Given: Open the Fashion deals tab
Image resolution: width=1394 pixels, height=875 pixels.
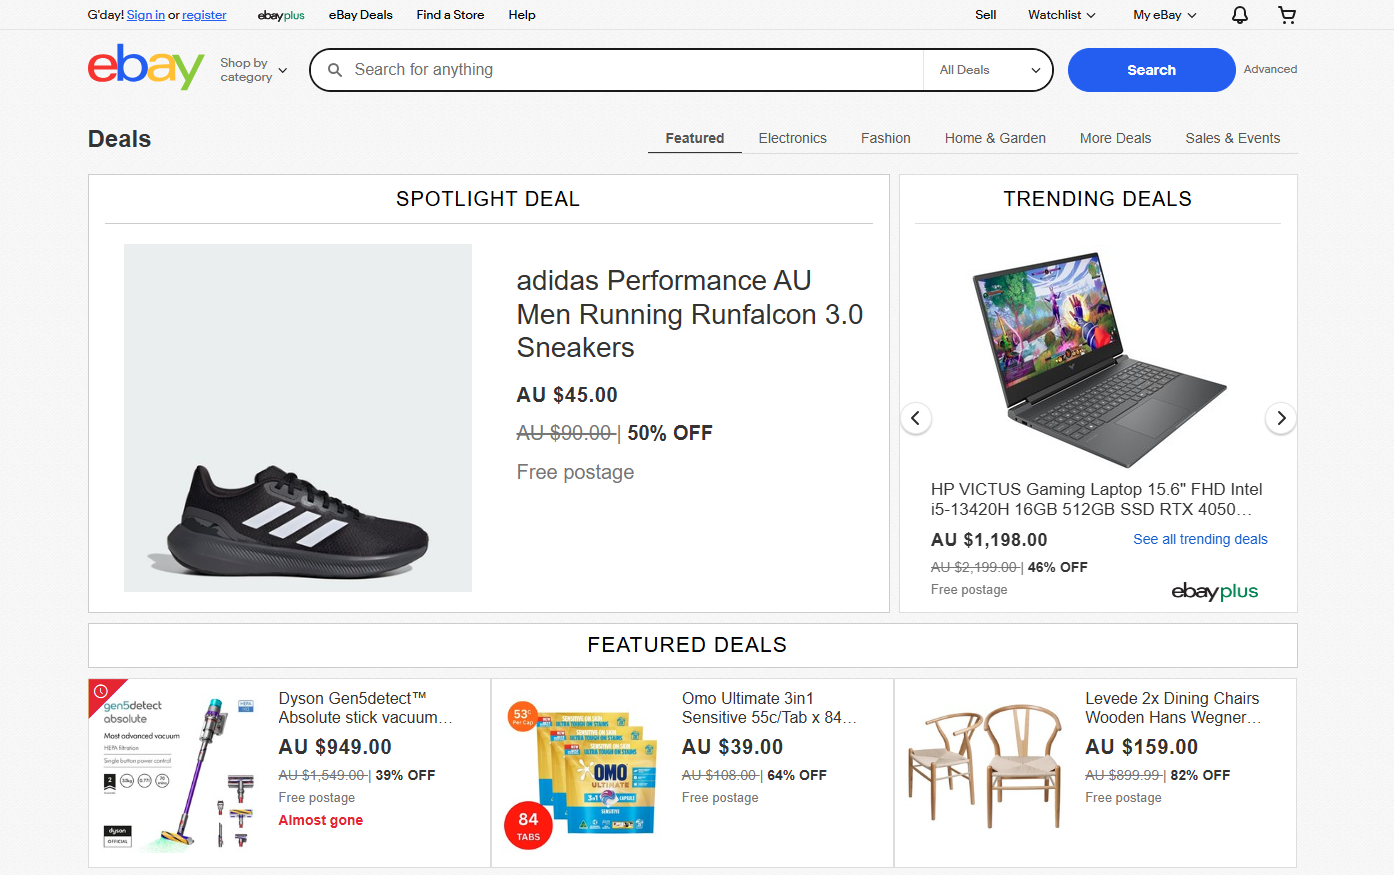Looking at the screenshot, I should [x=885, y=138].
